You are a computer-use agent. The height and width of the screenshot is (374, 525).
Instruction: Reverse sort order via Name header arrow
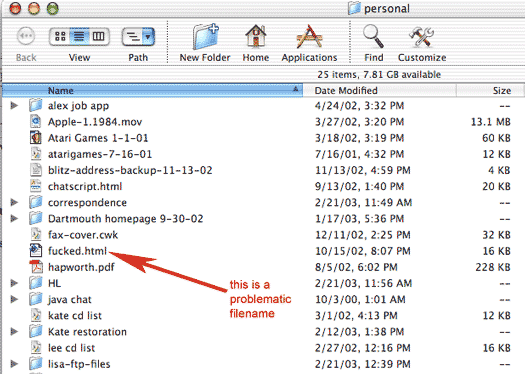coord(295,89)
